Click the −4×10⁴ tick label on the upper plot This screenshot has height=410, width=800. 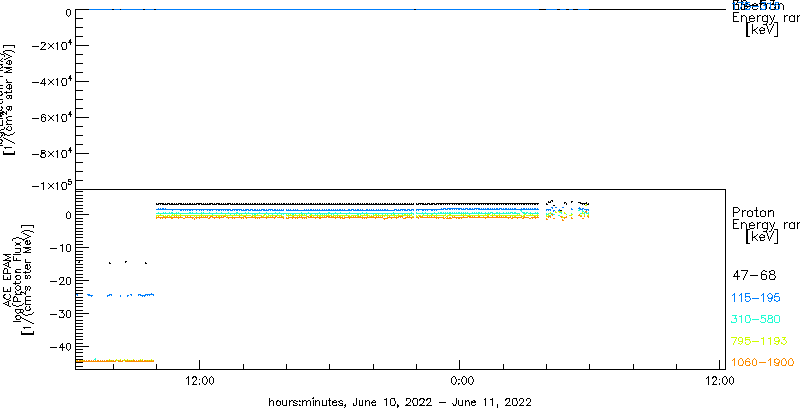tap(51, 82)
